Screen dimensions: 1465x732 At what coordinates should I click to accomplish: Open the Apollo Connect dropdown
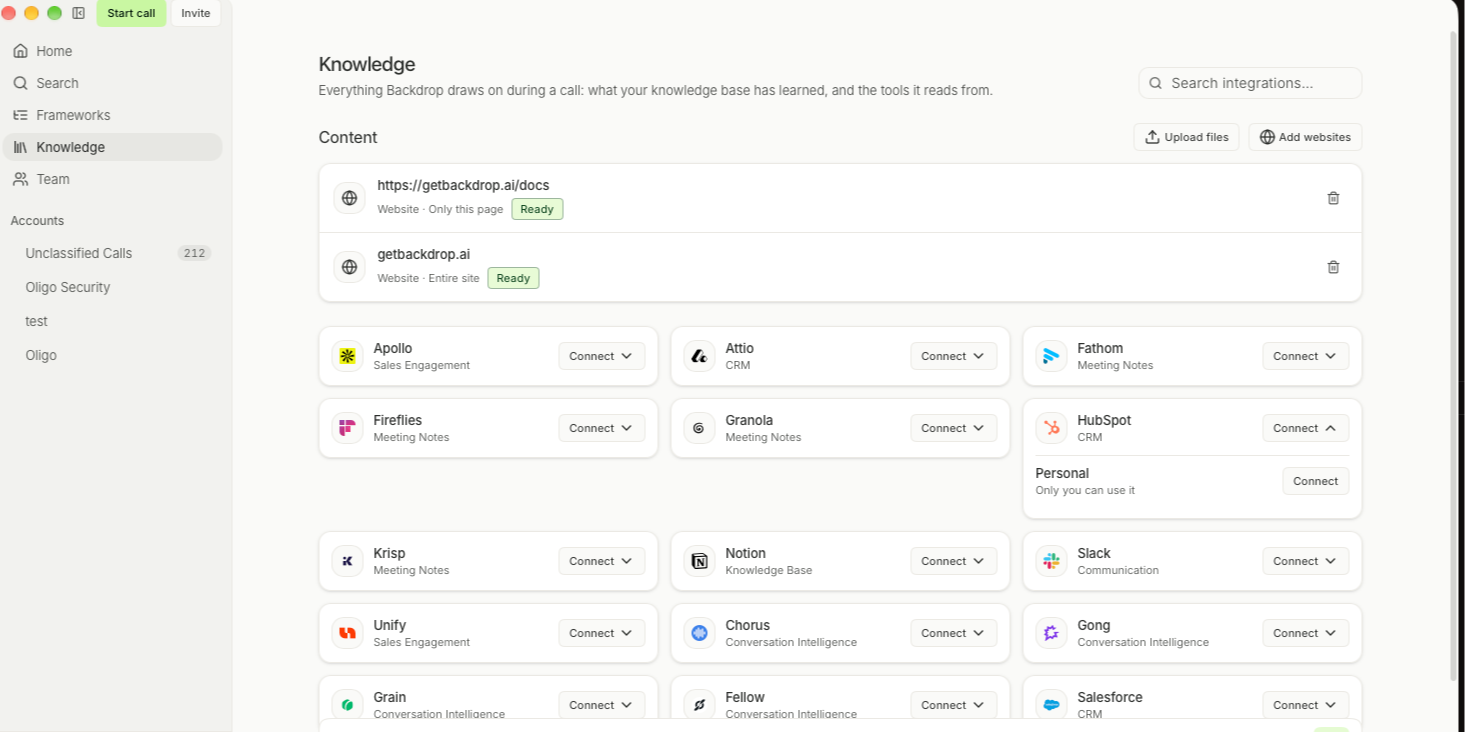coord(601,356)
